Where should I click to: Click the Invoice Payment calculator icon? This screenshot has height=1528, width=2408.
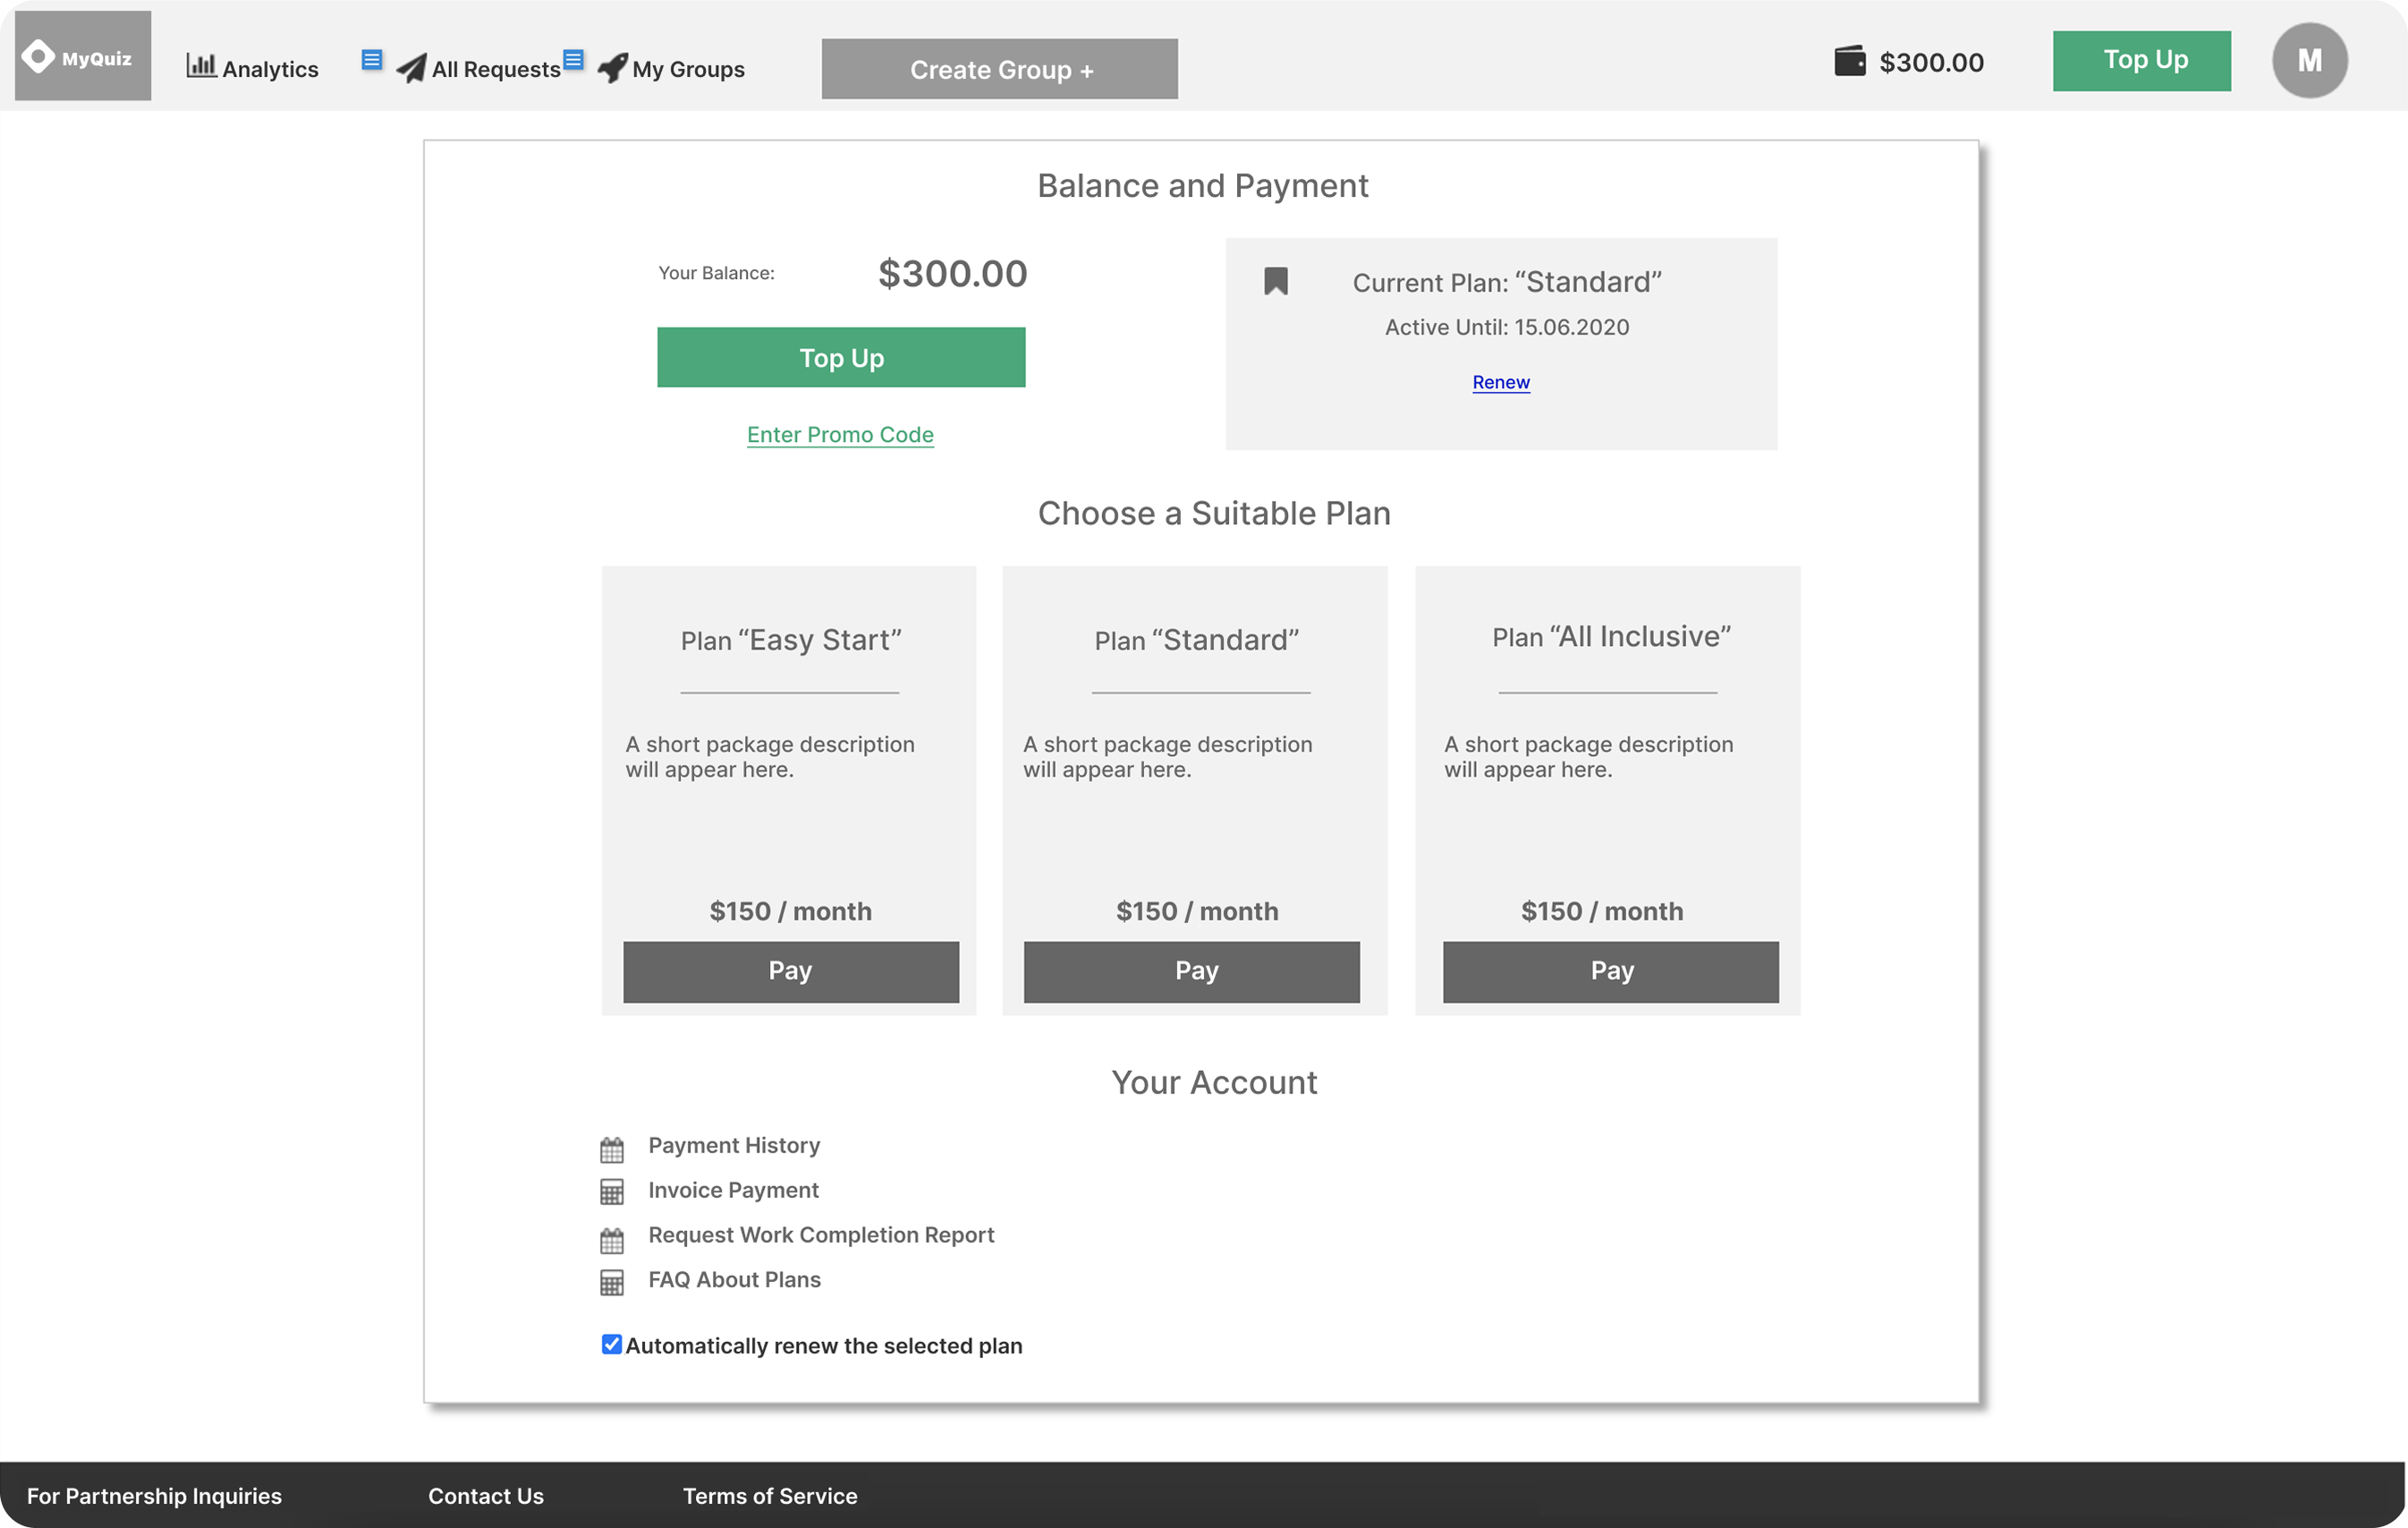612,1192
